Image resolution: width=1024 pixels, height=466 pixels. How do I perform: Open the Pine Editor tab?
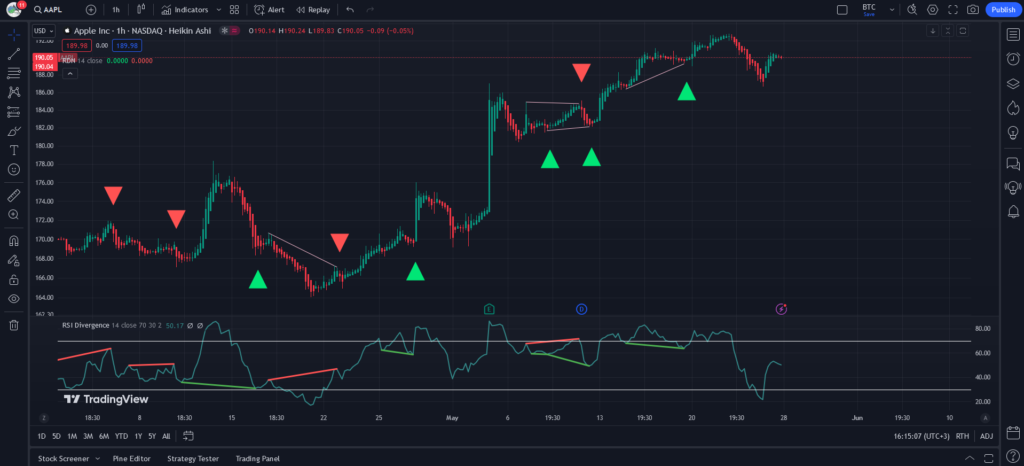pos(131,459)
